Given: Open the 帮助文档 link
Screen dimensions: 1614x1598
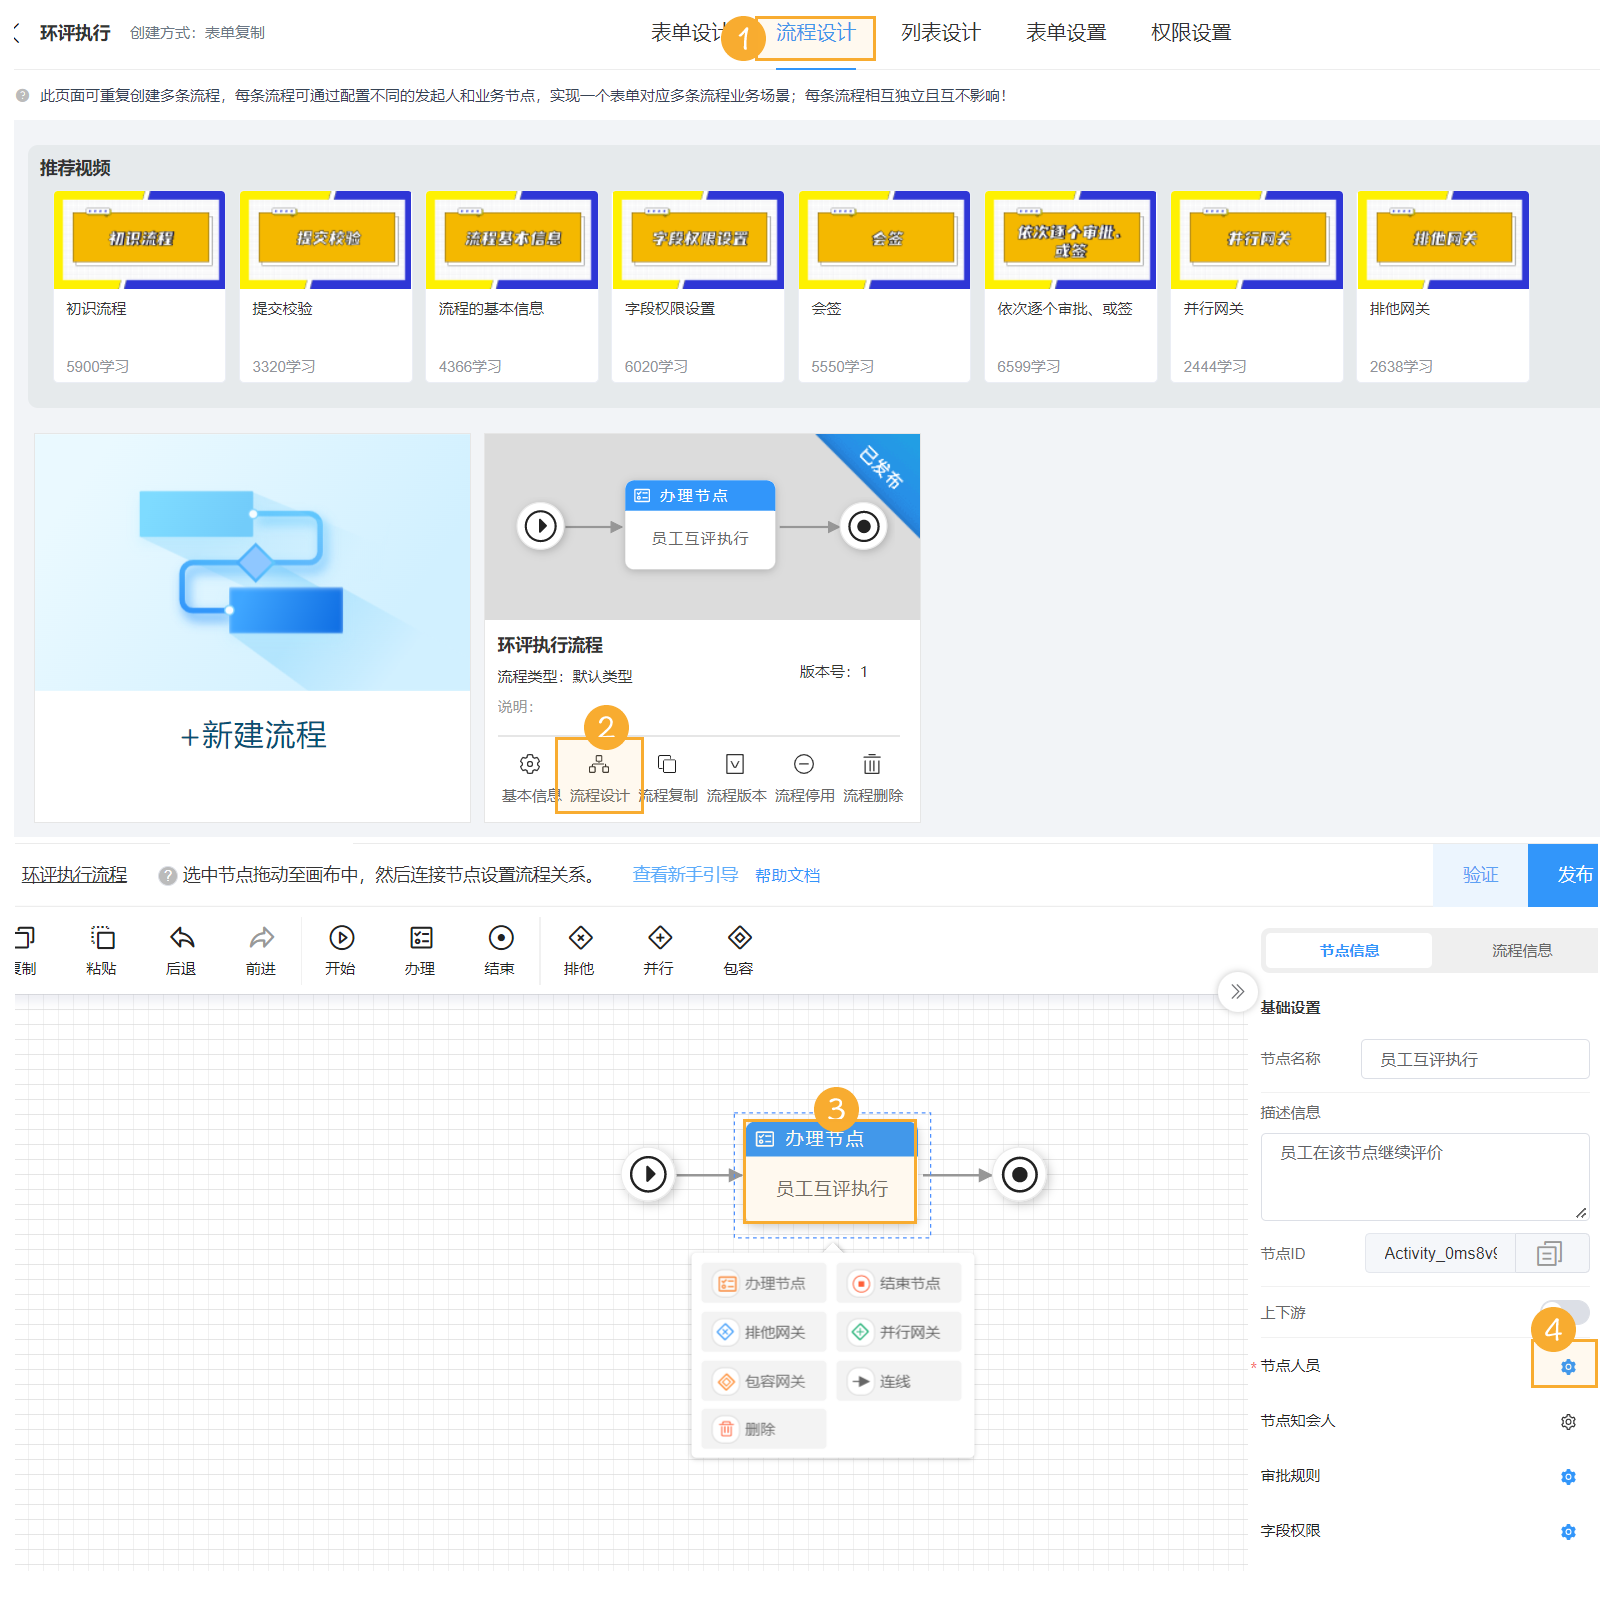Looking at the screenshot, I should (x=787, y=874).
